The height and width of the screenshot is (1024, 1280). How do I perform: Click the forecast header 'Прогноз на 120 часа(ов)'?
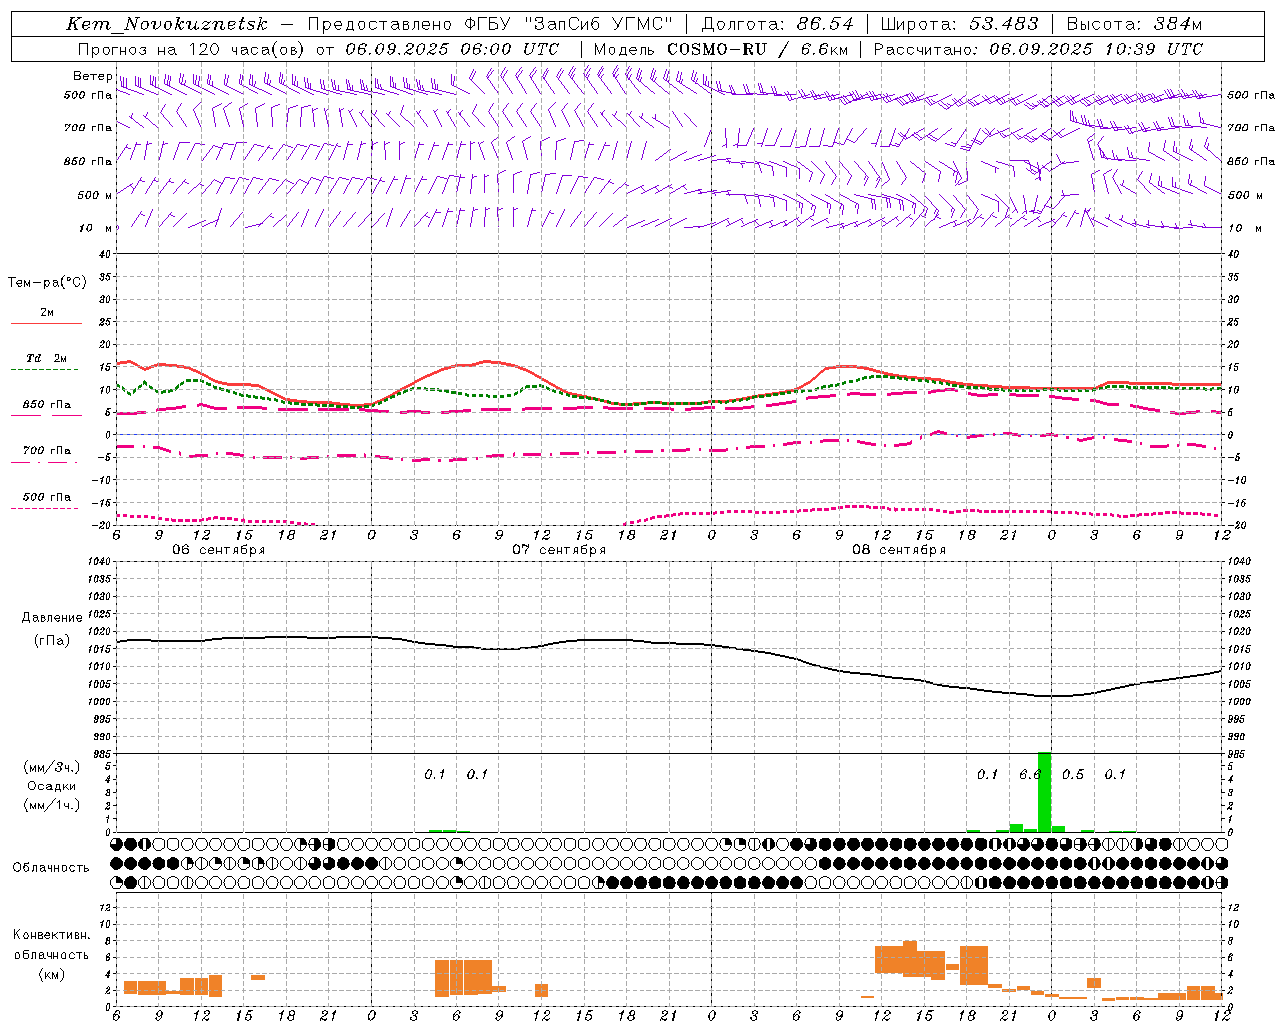193,49
